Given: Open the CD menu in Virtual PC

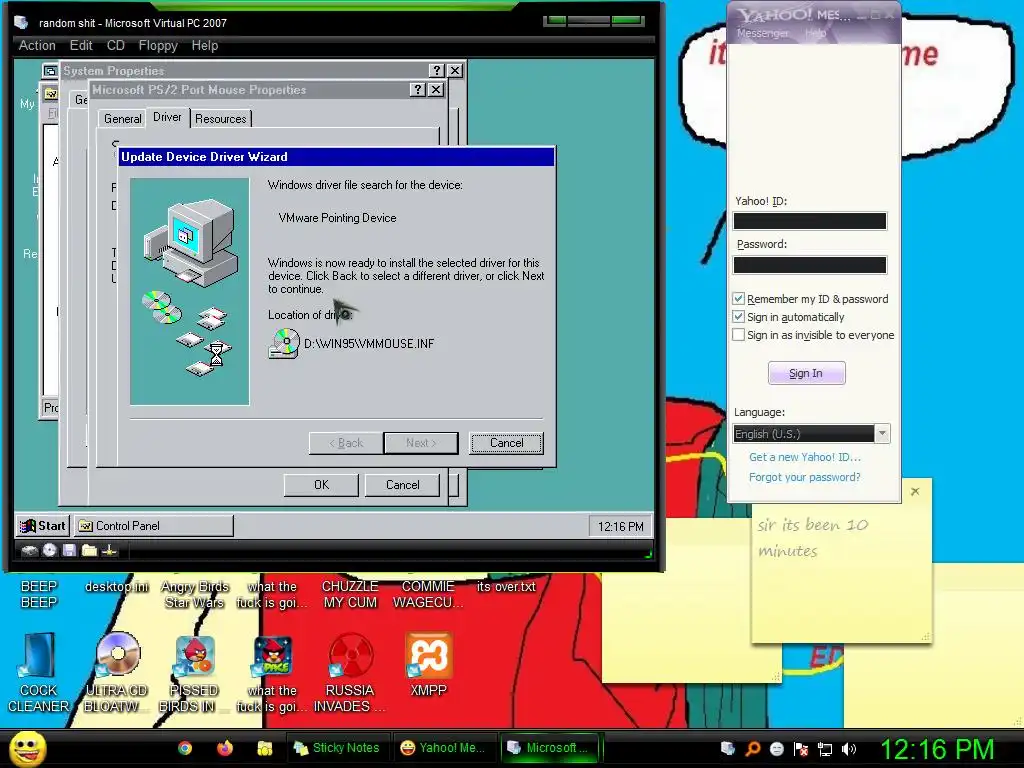Looking at the screenshot, I should [116, 46].
